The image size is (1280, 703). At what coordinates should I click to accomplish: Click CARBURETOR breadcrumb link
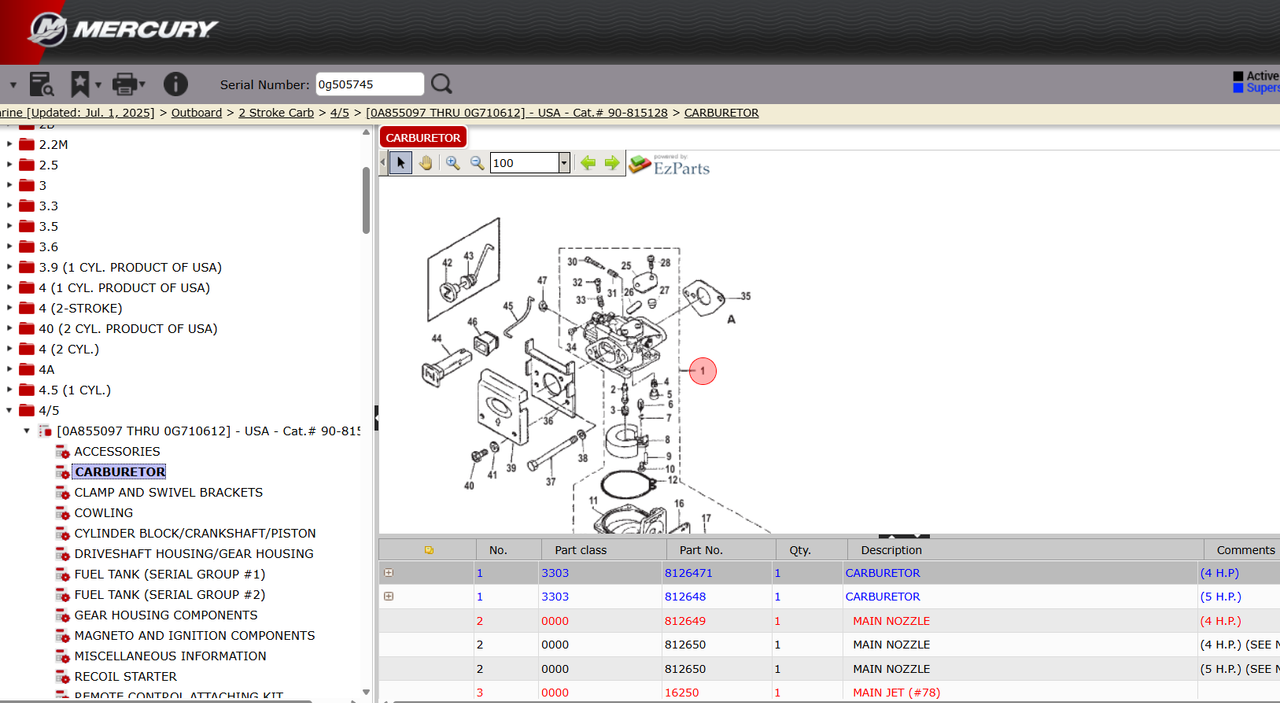tap(721, 113)
